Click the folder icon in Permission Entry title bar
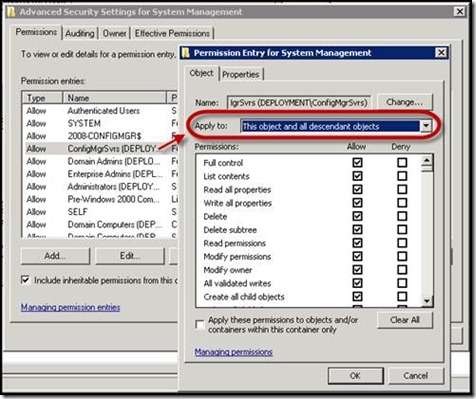476x399 pixels. (x=186, y=53)
